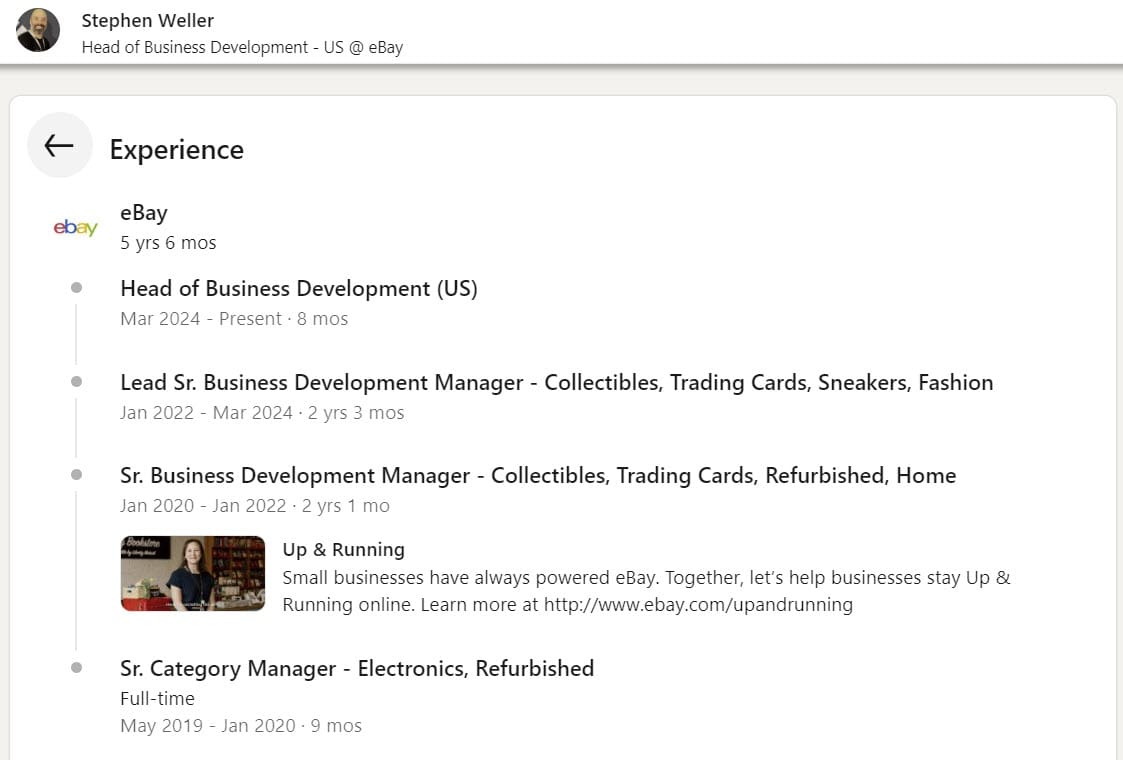This screenshot has height=760, width=1123.
Task: Click the Up & Running description text
Action: pyautogui.click(x=646, y=591)
